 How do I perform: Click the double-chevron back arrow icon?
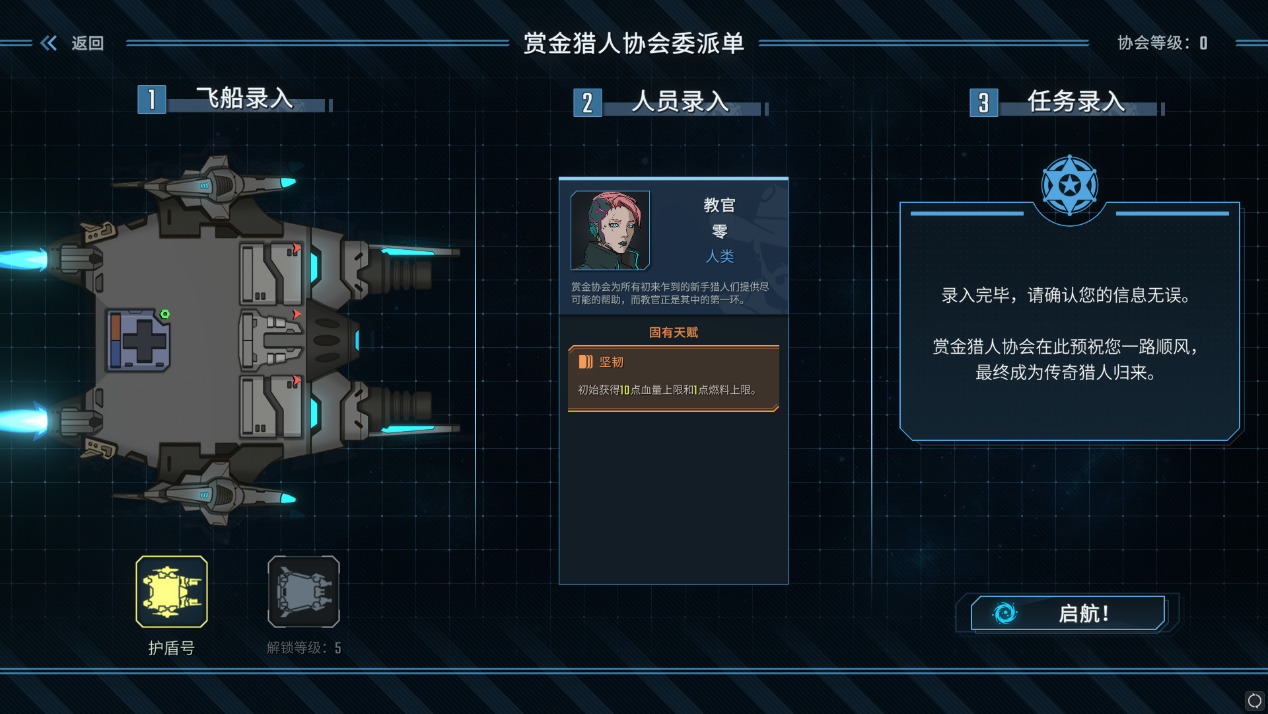[48, 43]
